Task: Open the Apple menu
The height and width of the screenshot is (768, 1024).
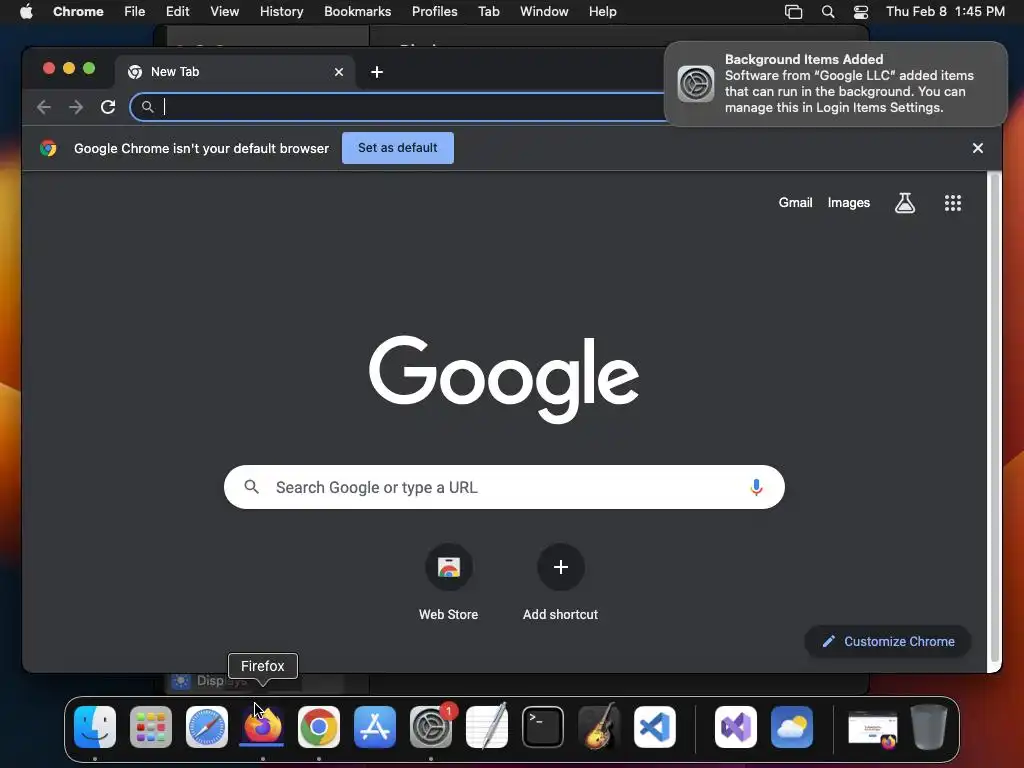Action: tap(26, 12)
